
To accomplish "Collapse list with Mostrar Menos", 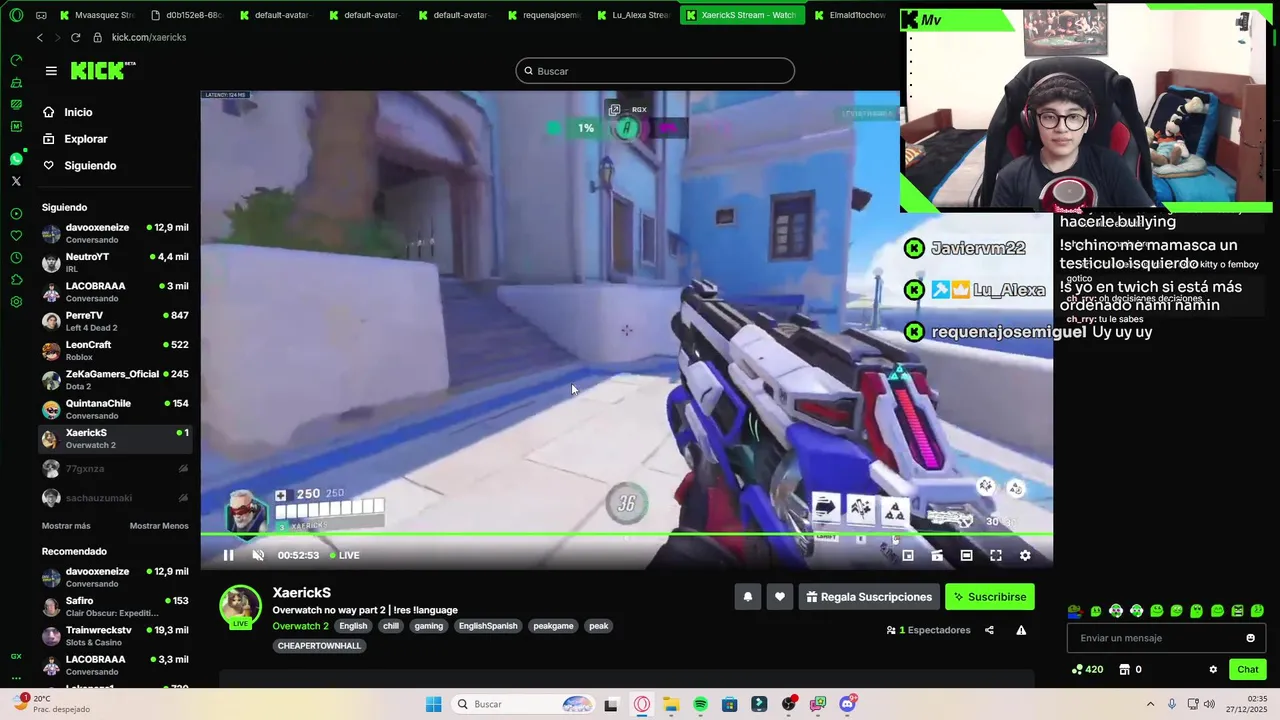I will pyautogui.click(x=159, y=526).
